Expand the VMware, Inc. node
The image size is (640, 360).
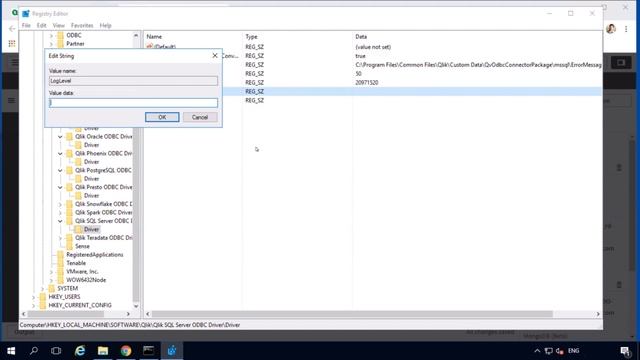pos(51,271)
